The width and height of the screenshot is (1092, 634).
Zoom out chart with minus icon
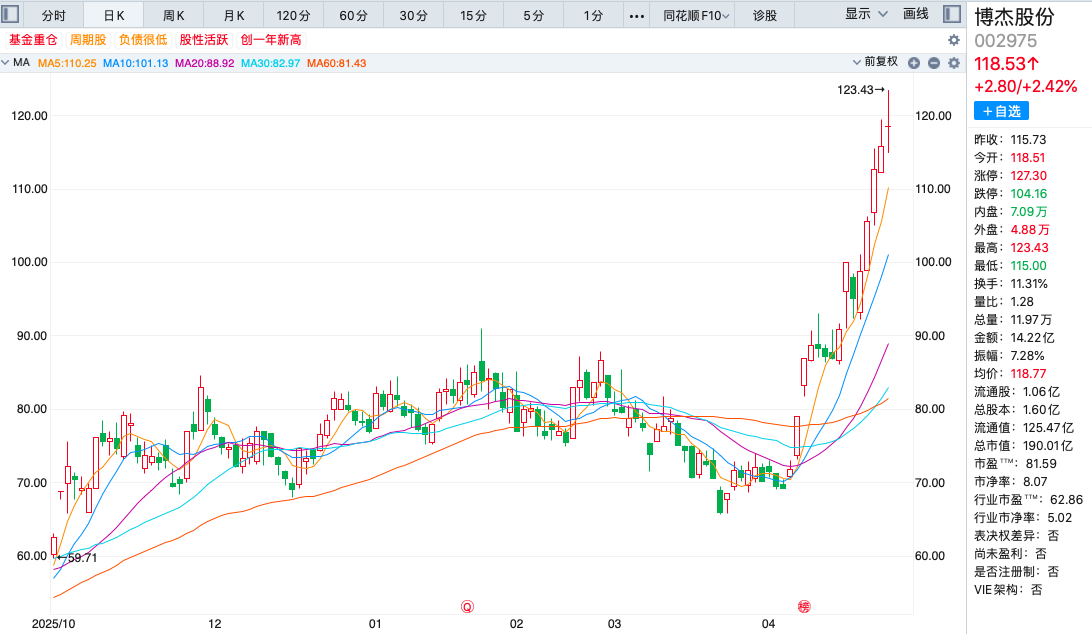pos(933,63)
